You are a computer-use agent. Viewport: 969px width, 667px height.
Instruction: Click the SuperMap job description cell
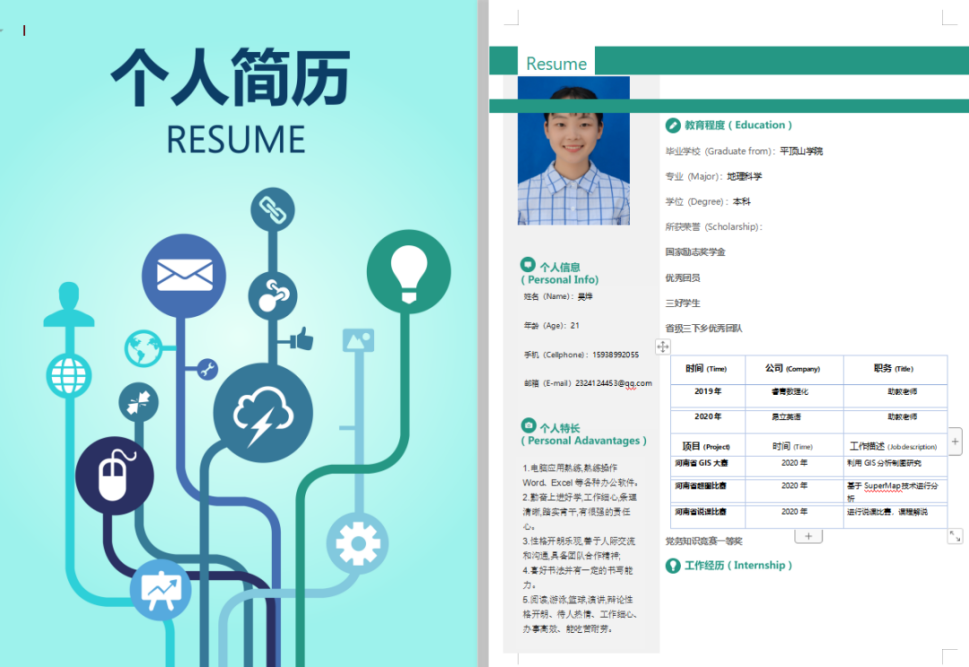pos(894,490)
